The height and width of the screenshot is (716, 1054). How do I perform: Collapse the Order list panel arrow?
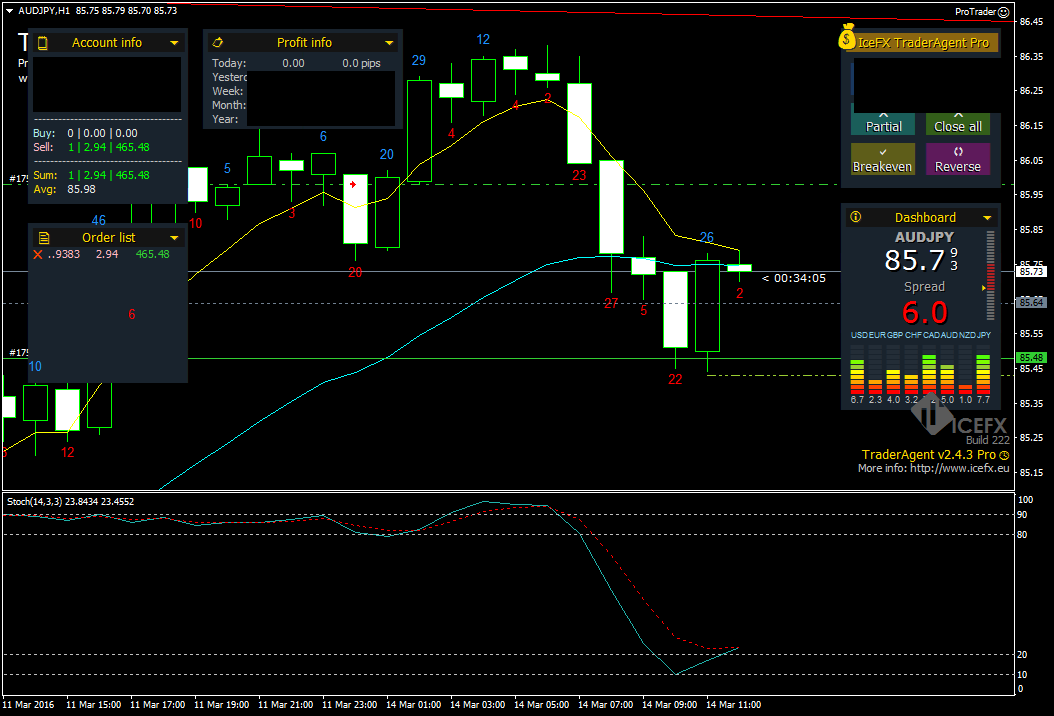pyautogui.click(x=174, y=238)
